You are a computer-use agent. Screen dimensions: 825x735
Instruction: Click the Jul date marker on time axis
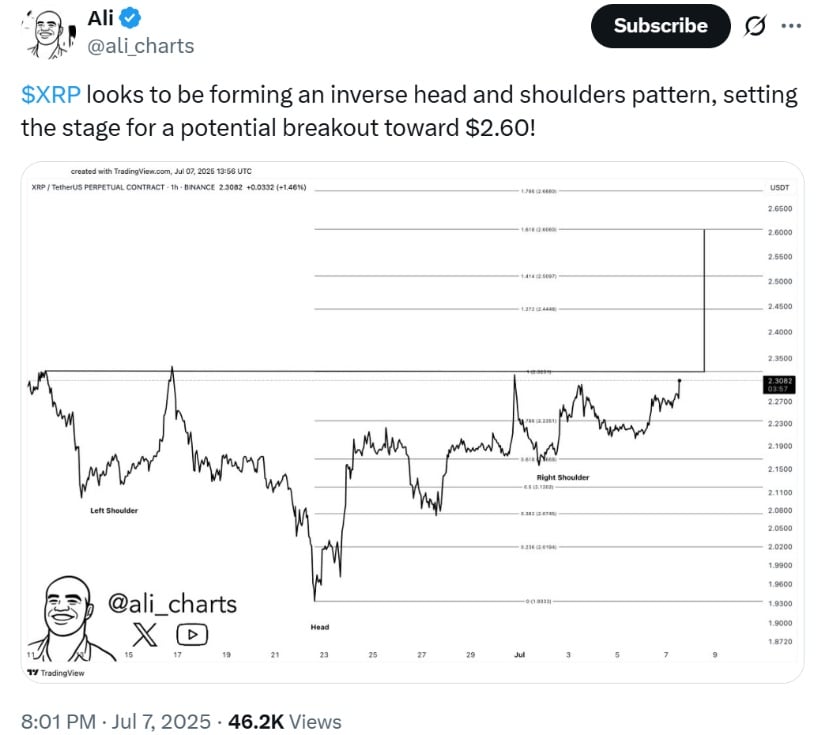[519, 655]
